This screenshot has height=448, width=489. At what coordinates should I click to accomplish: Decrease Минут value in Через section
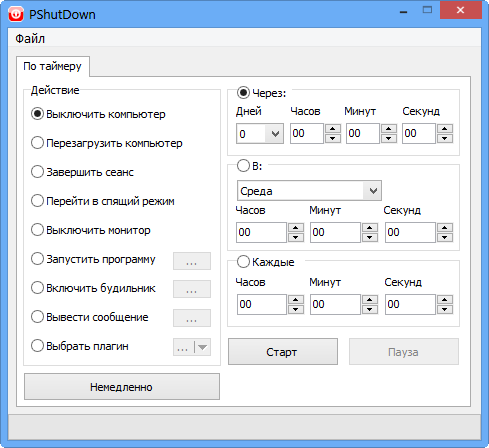(x=389, y=138)
